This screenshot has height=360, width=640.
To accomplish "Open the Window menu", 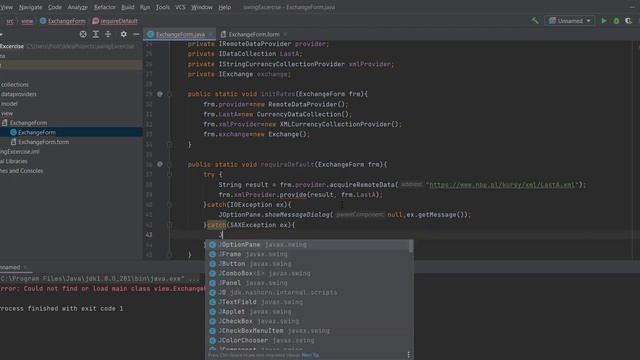I will coord(202,7).
